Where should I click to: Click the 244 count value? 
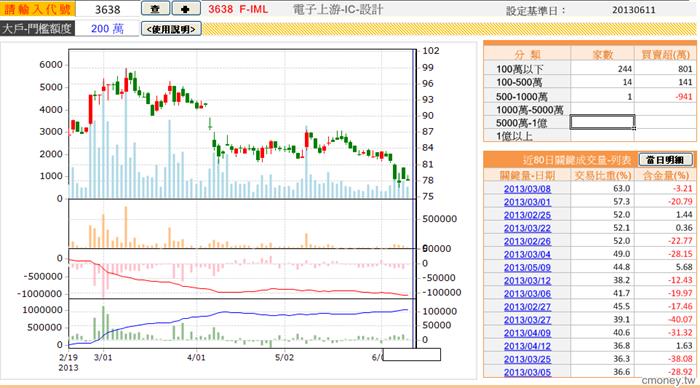(x=625, y=69)
